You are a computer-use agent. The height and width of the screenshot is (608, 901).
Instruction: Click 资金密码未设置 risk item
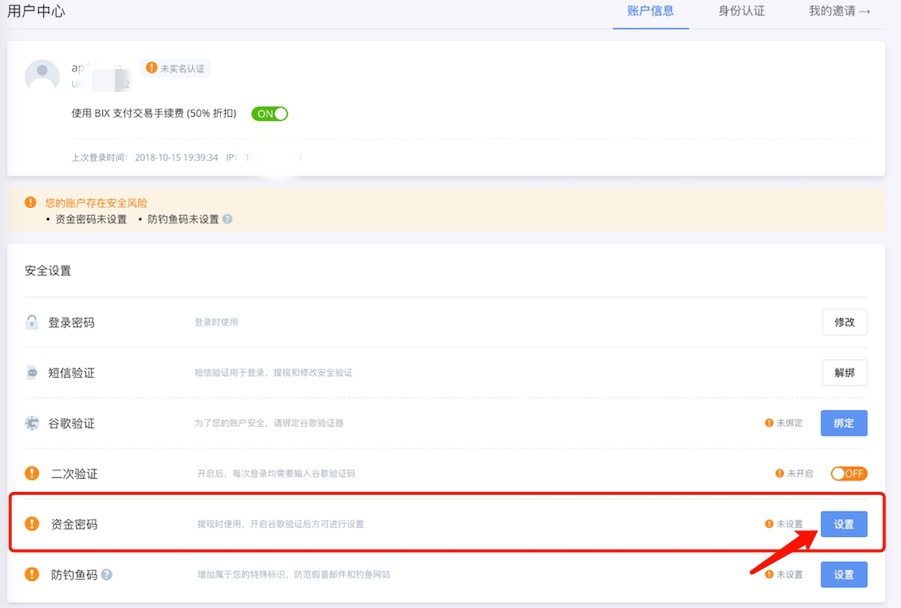tap(91, 219)
